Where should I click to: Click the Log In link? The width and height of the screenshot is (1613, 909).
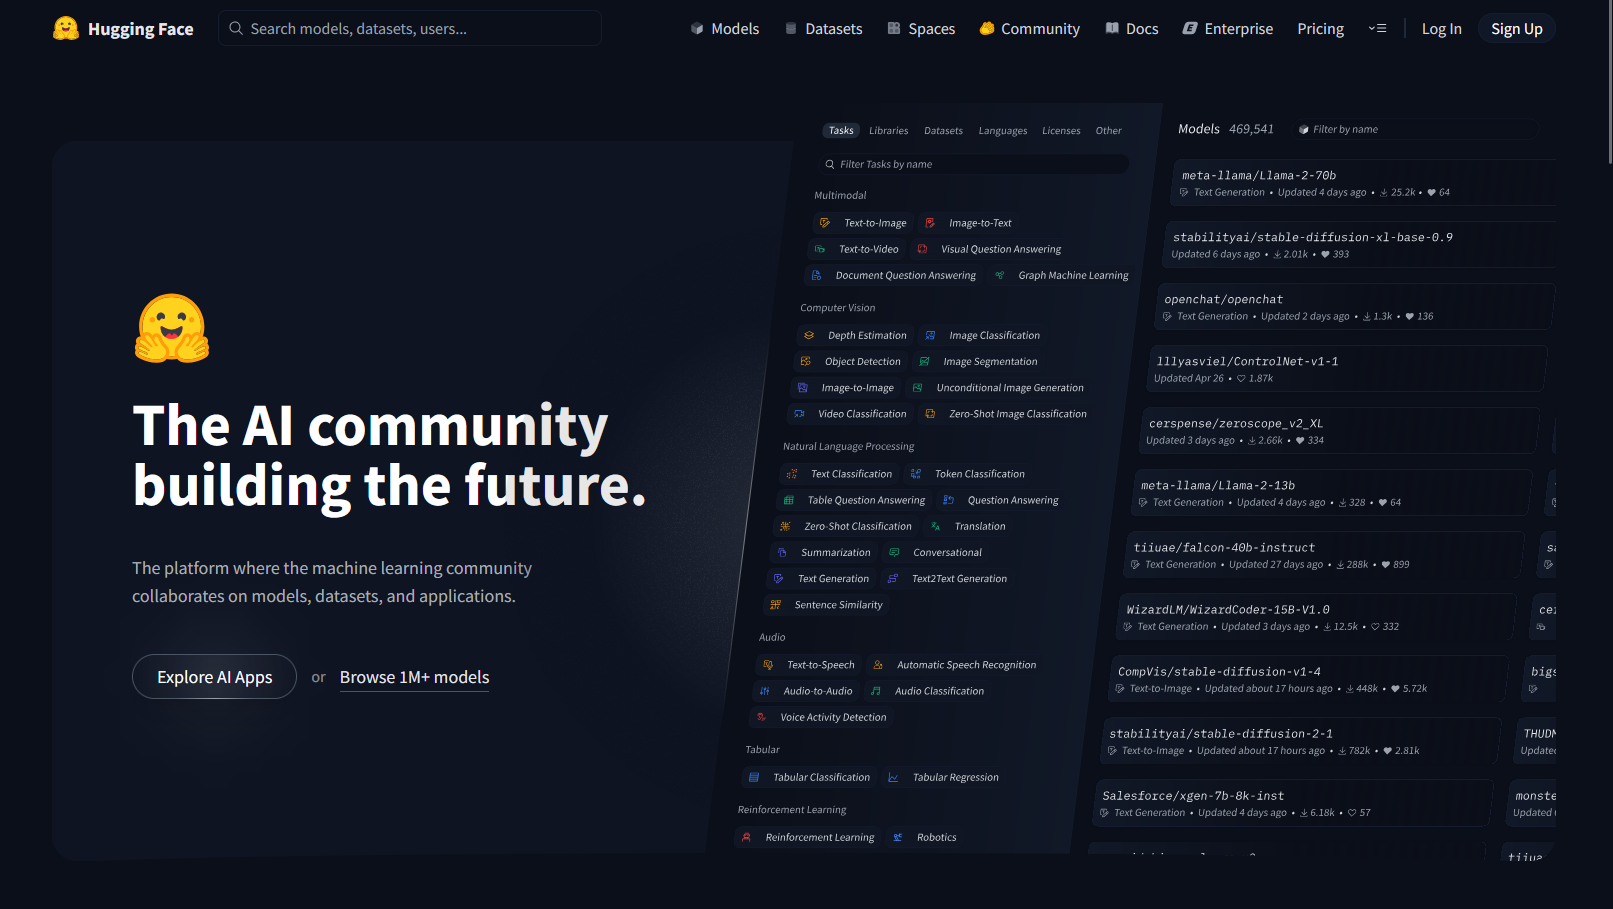click(x=1441, y=29)
